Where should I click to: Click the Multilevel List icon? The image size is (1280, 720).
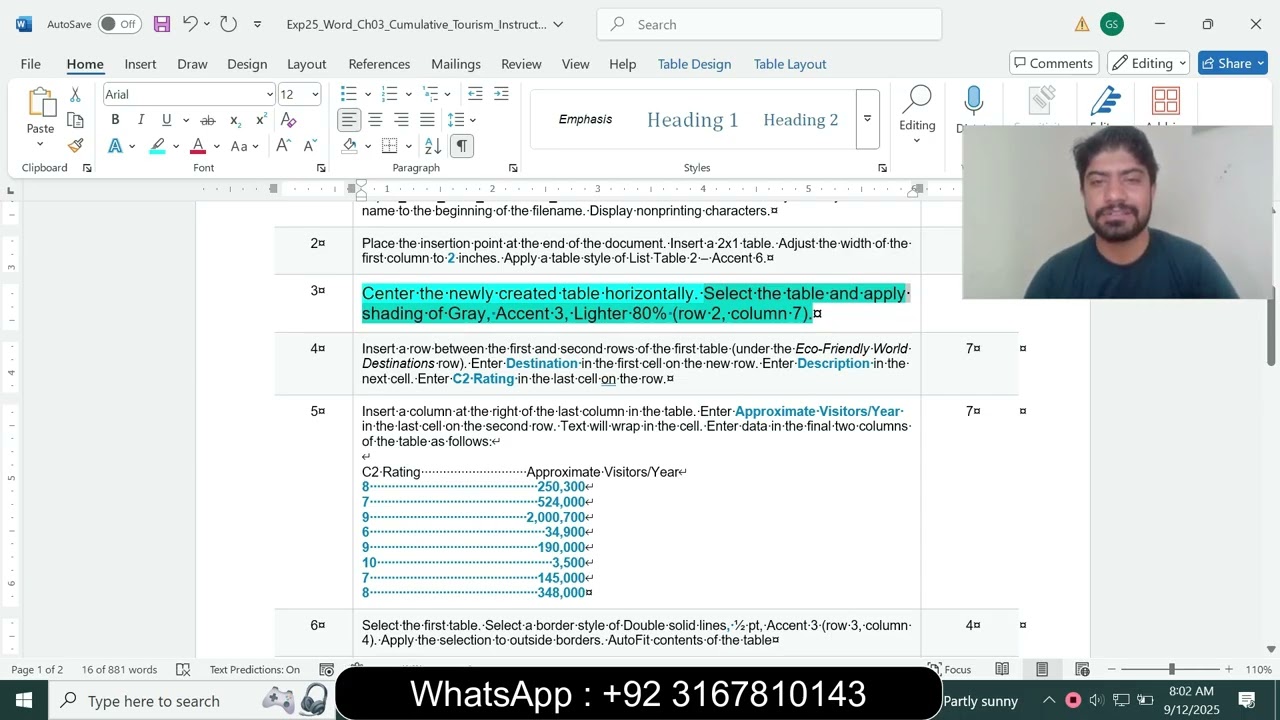[431, 94]
